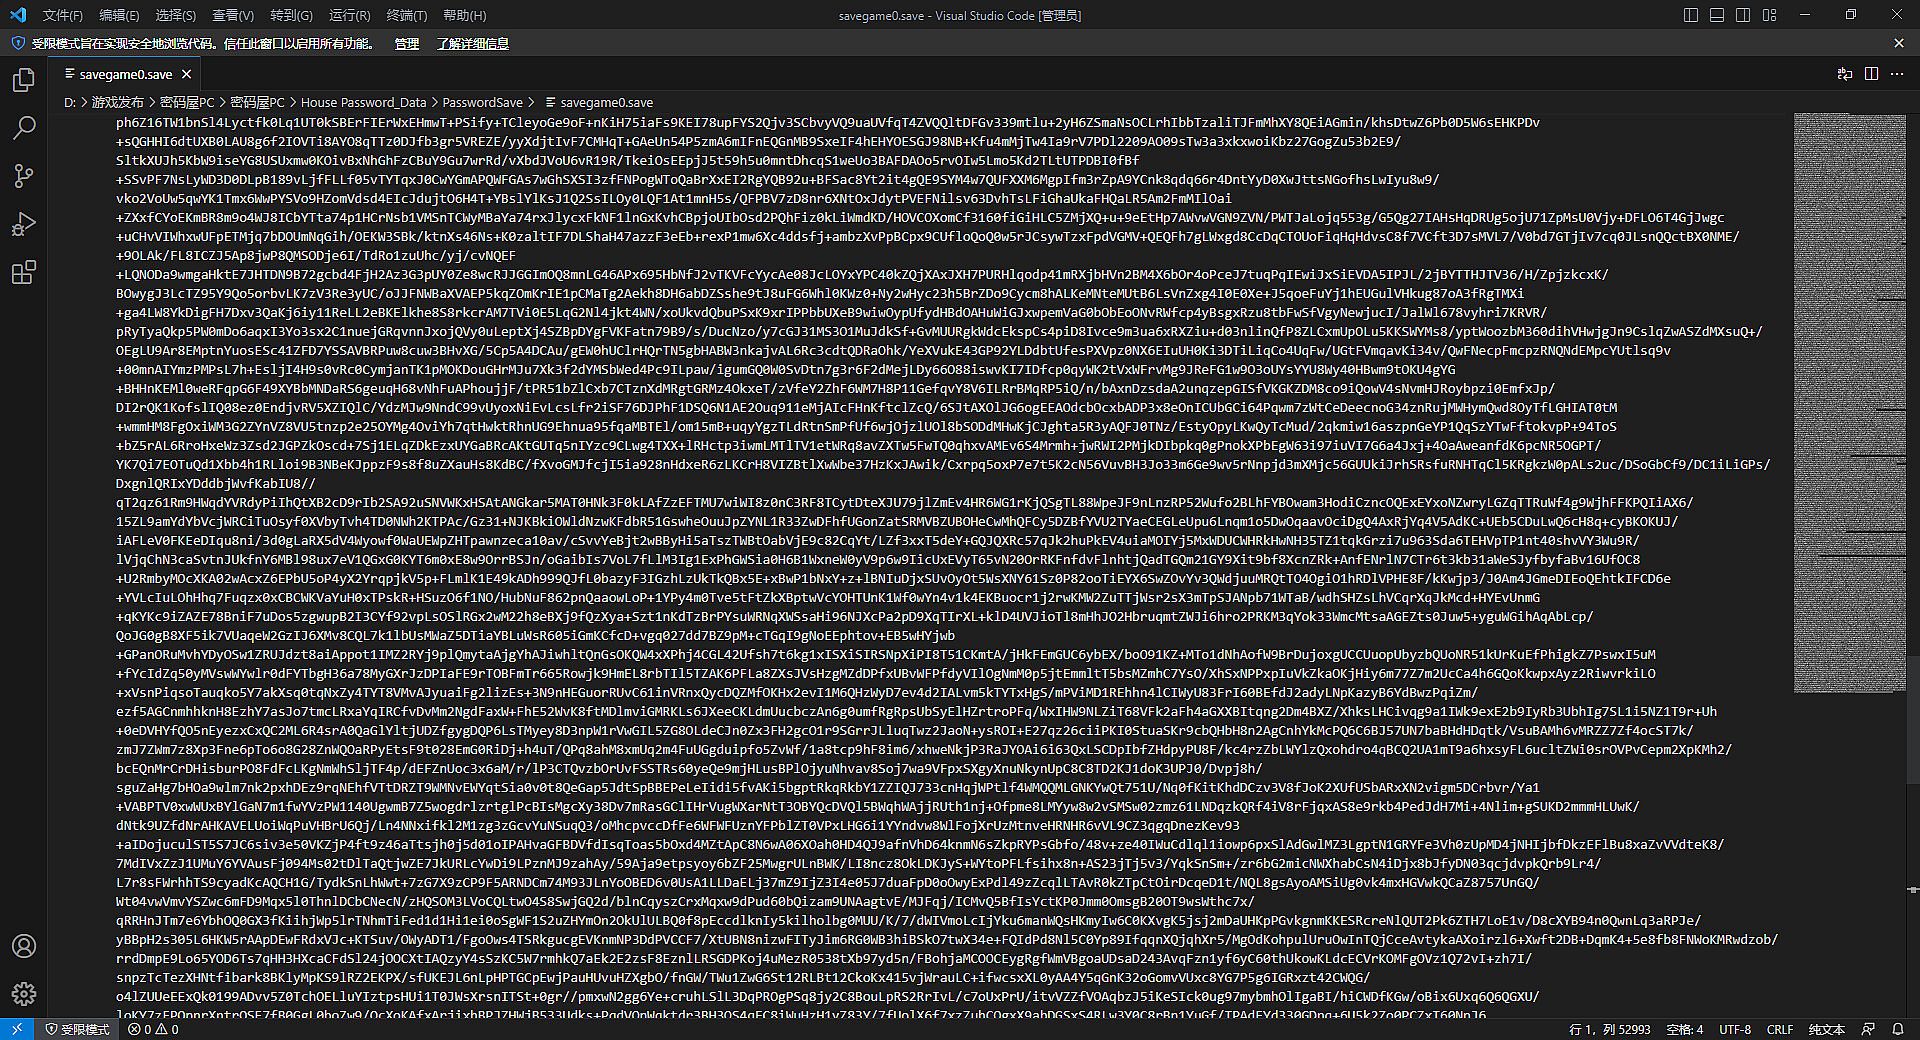Open the Accounts icon in activity bar
This screenshot has height=1040, width=1920.
click(x=24, y=946)
